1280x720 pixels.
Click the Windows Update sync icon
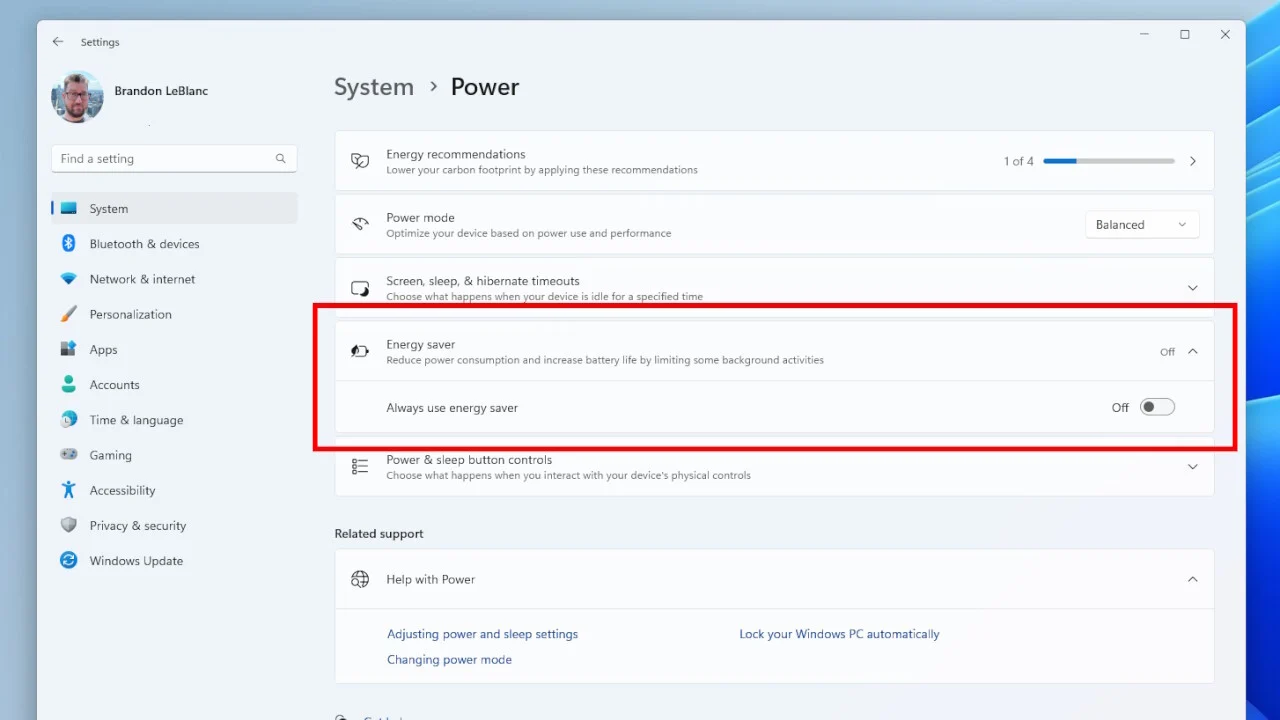(x=69, y=561)
